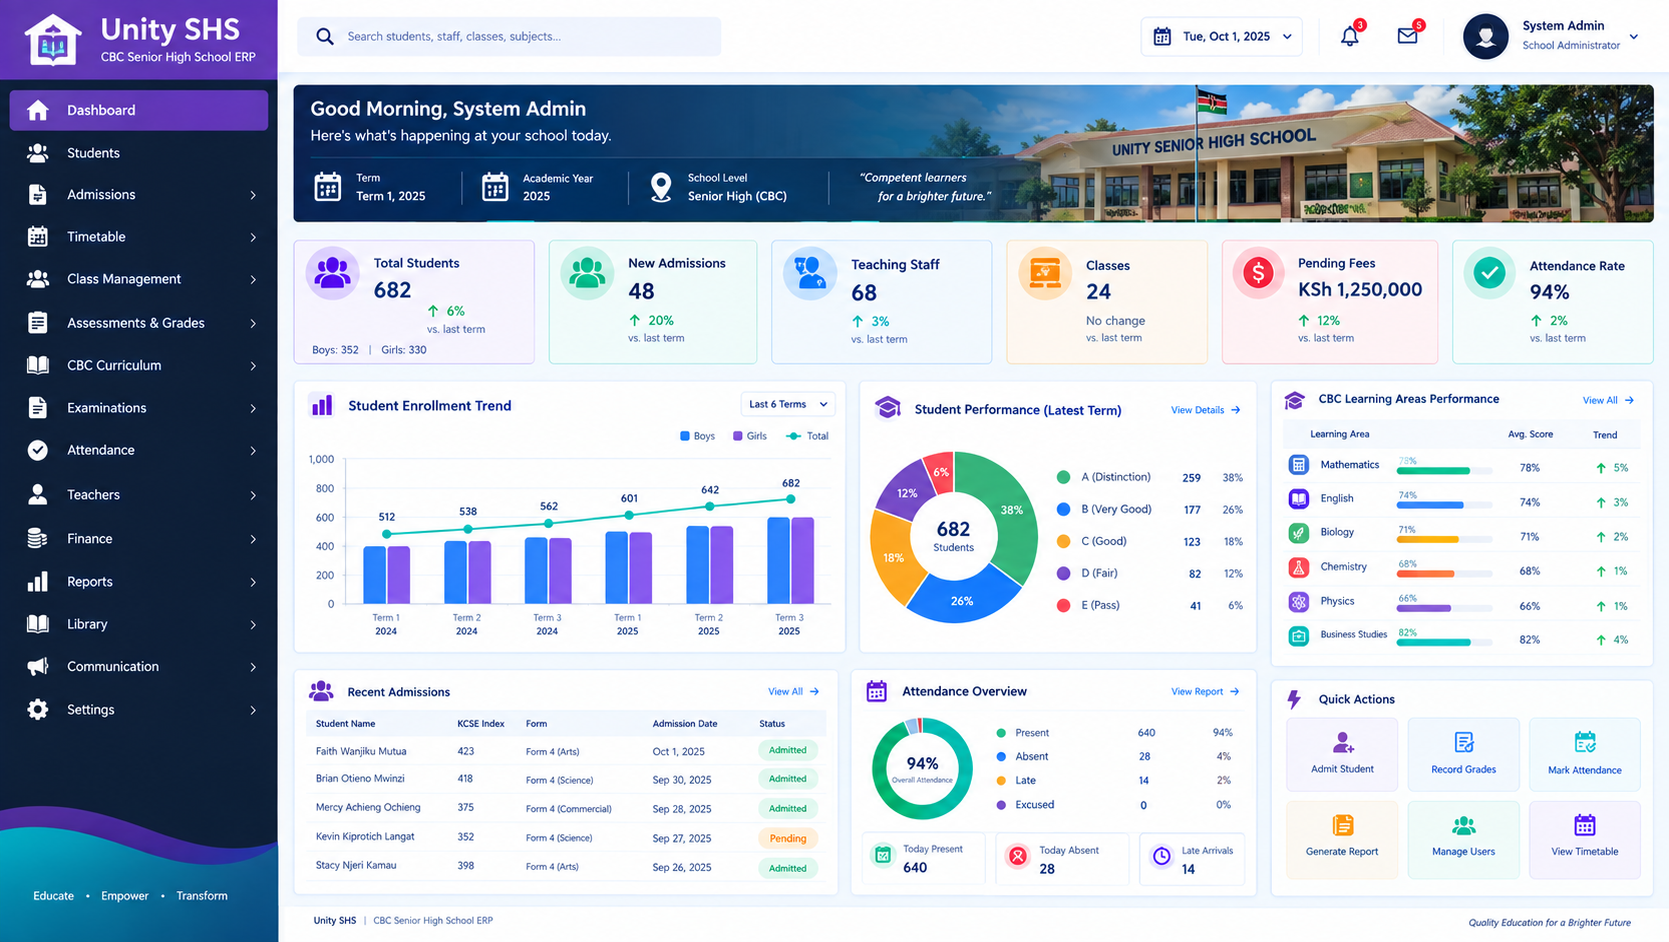
Task: Click the English score progress bar
Action: (x=1444, y=505)
